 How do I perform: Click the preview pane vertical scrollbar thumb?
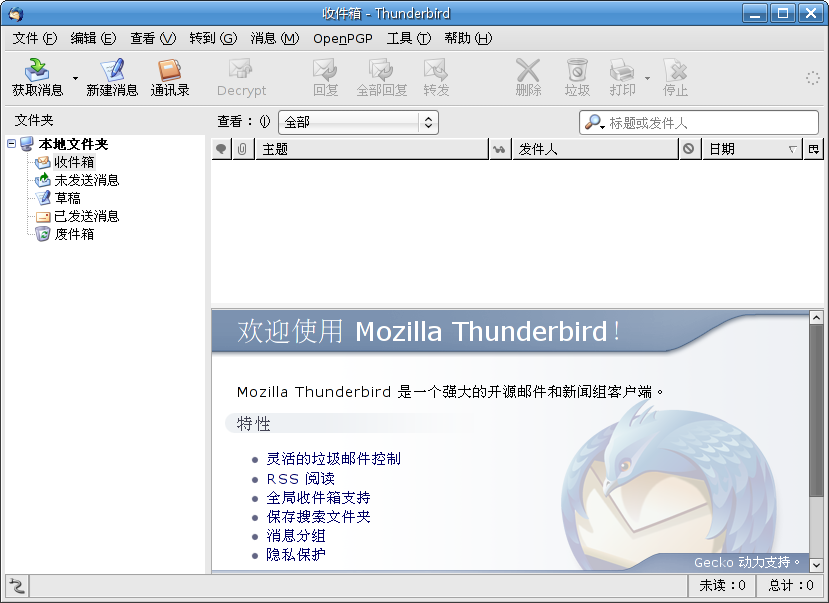(x=816, y=411)
